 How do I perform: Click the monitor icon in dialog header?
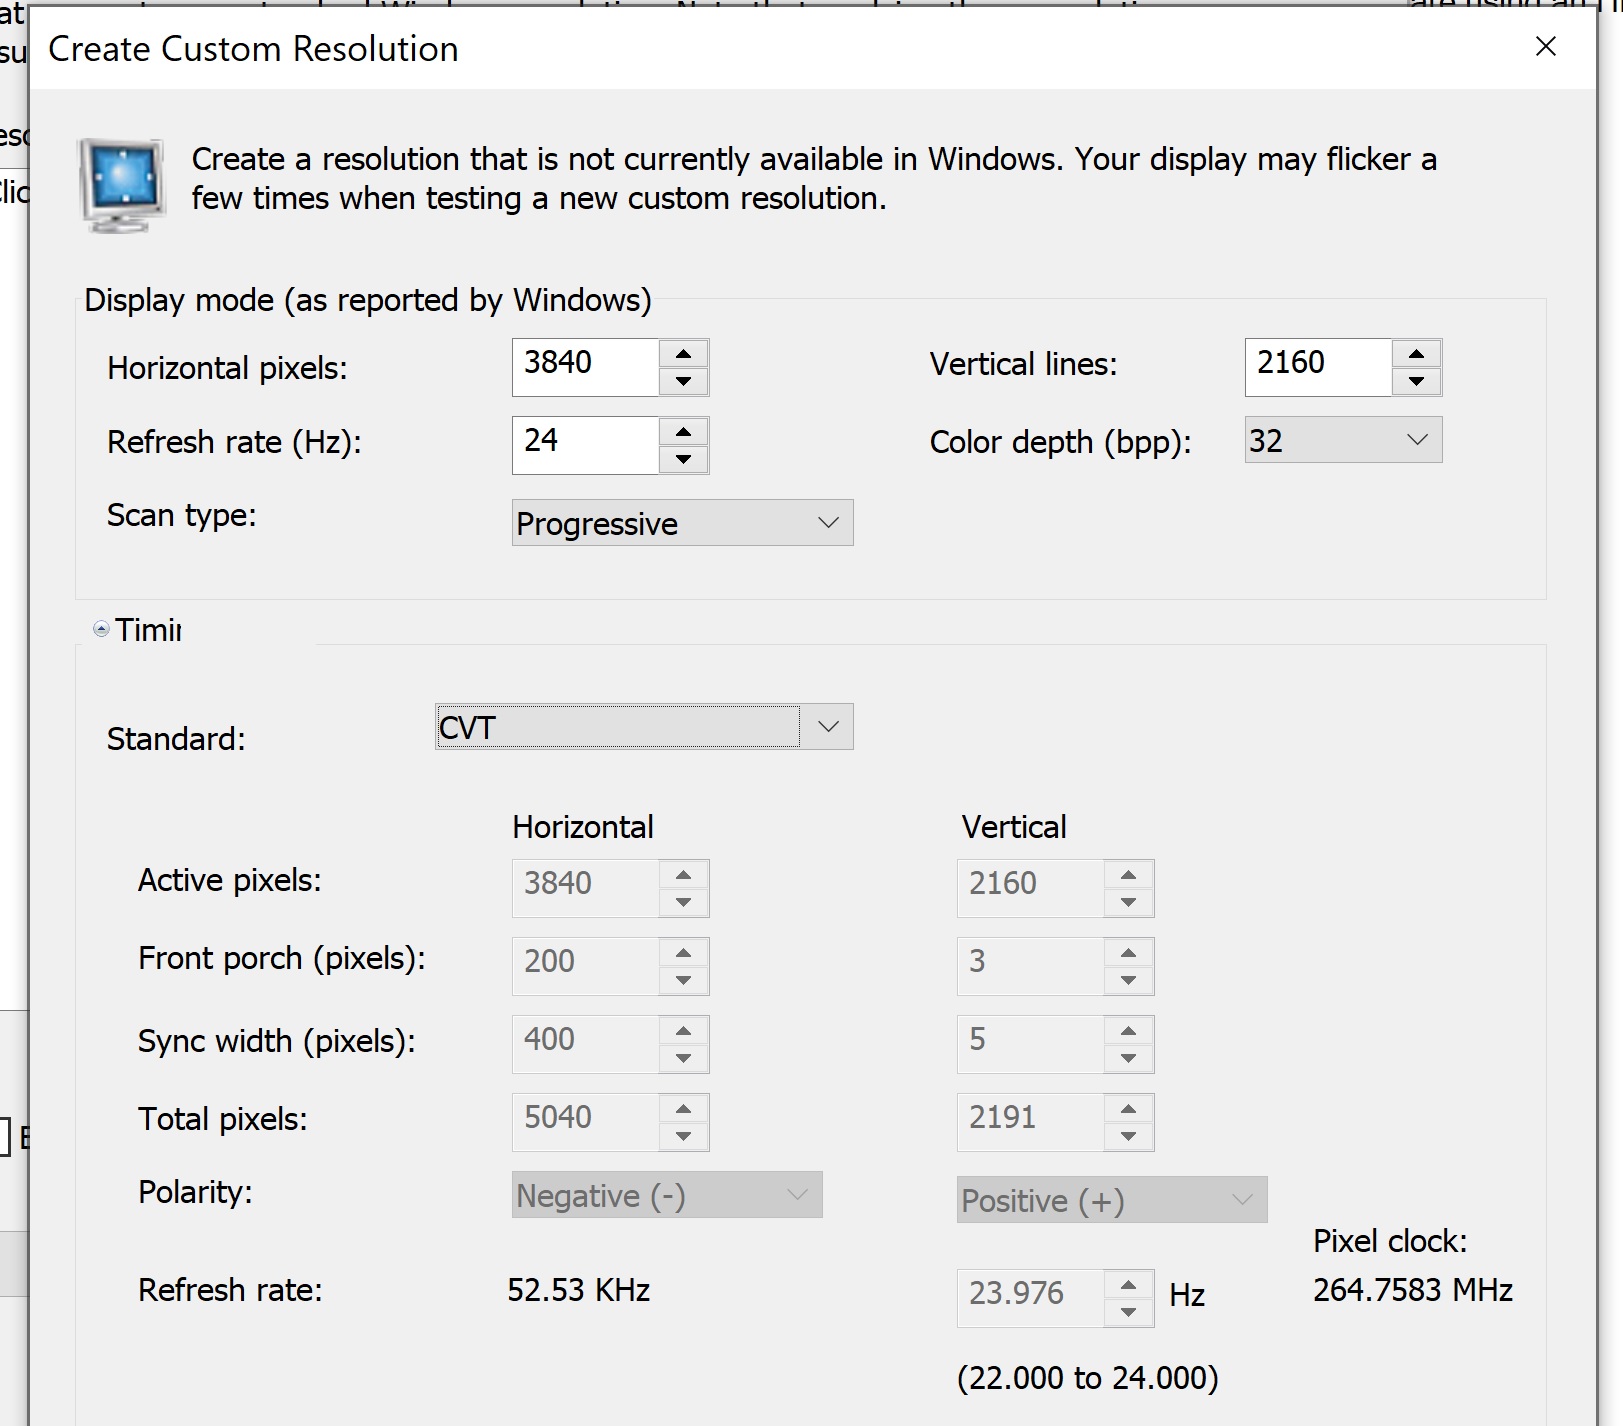(122, 184)
